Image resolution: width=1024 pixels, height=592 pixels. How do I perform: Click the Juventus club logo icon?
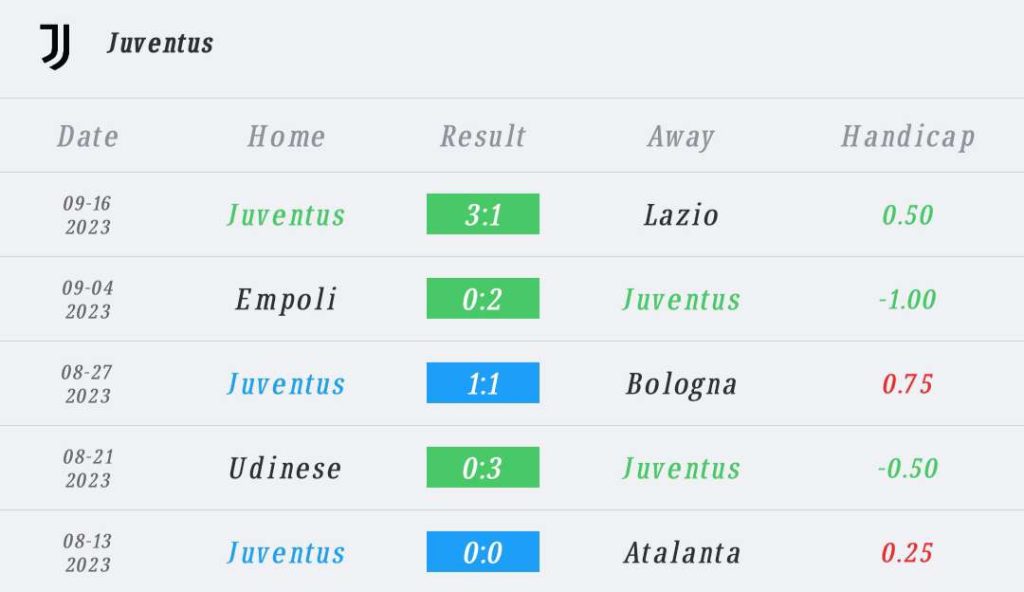55,46
